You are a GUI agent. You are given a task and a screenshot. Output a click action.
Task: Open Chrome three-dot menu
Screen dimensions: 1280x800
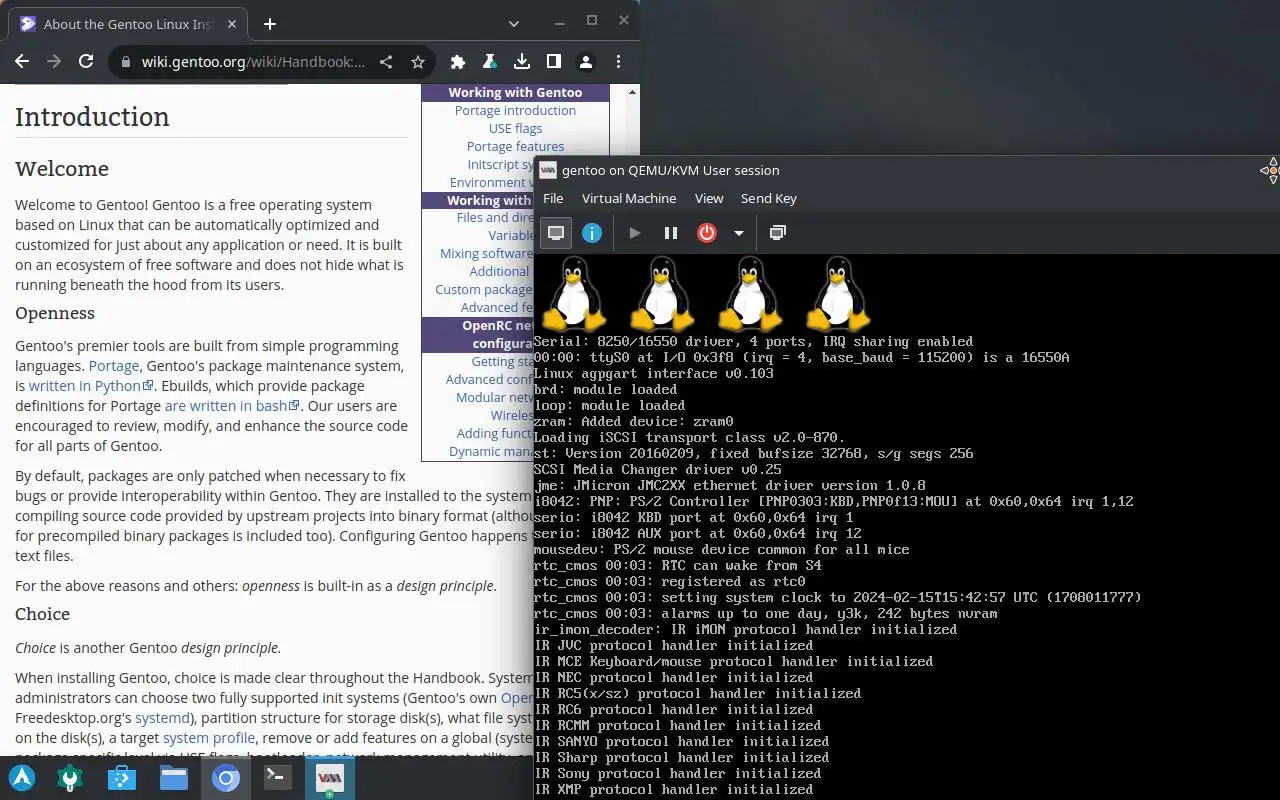(618, 62)
